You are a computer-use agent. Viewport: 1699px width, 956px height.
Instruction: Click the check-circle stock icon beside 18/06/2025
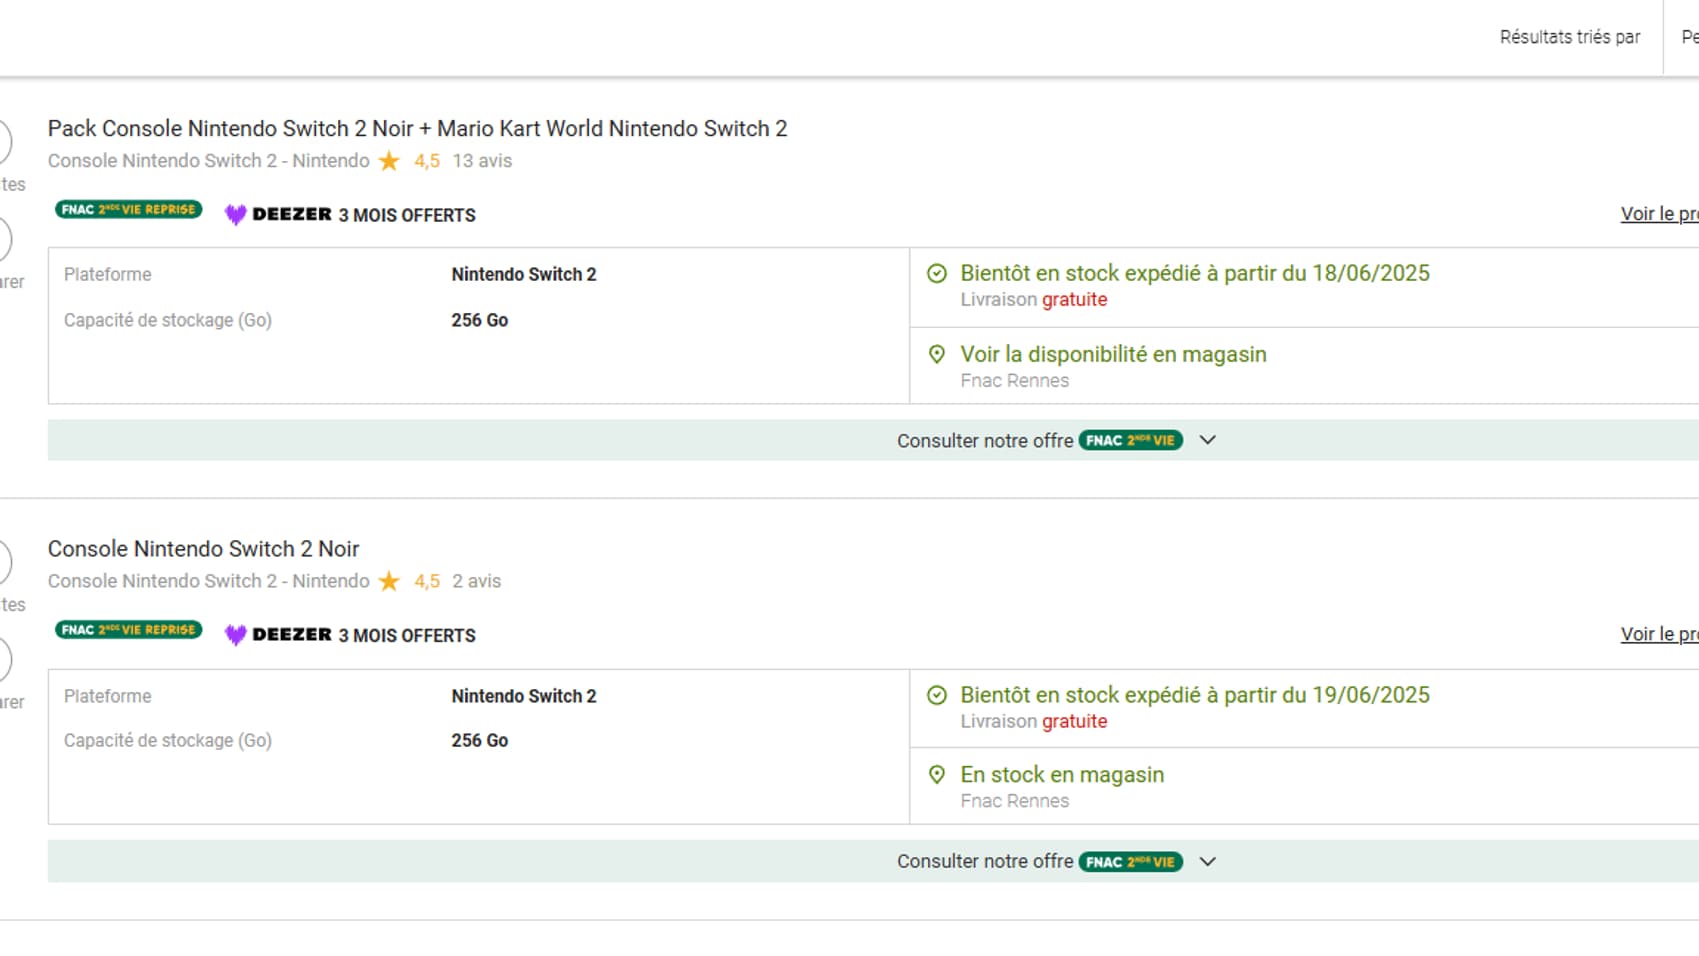tap(937, 273)
